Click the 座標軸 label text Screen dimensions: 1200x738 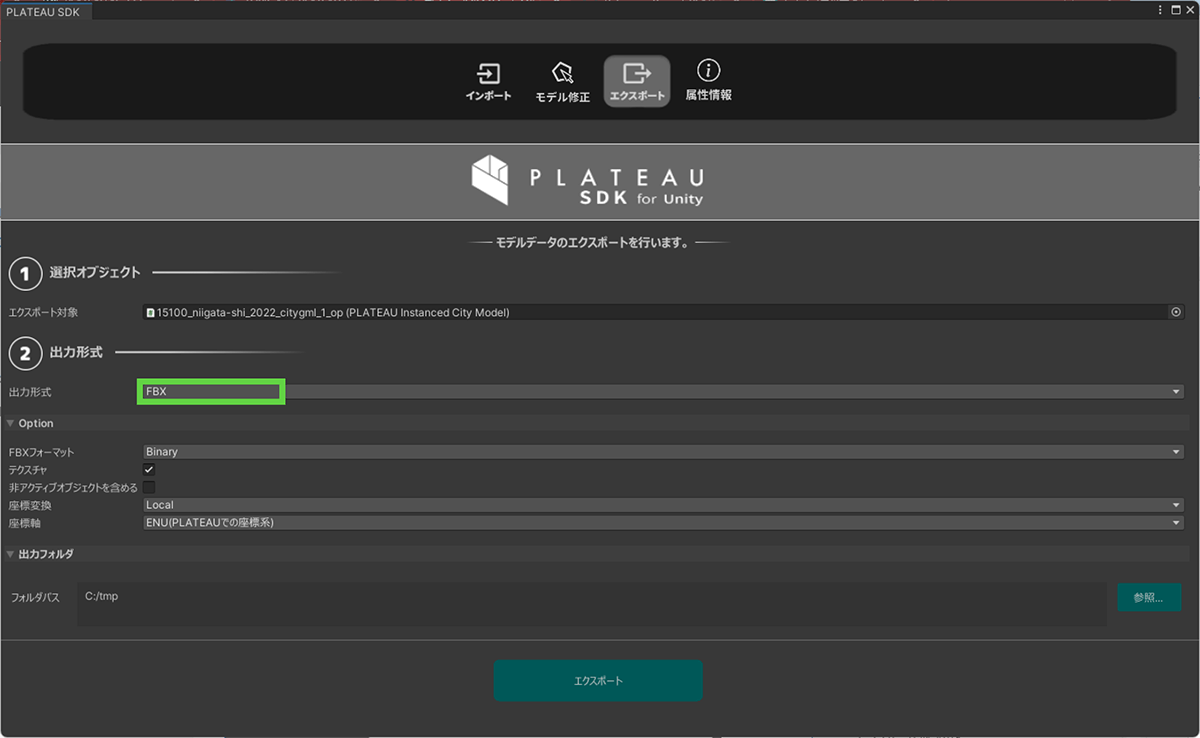click(25, 523)
